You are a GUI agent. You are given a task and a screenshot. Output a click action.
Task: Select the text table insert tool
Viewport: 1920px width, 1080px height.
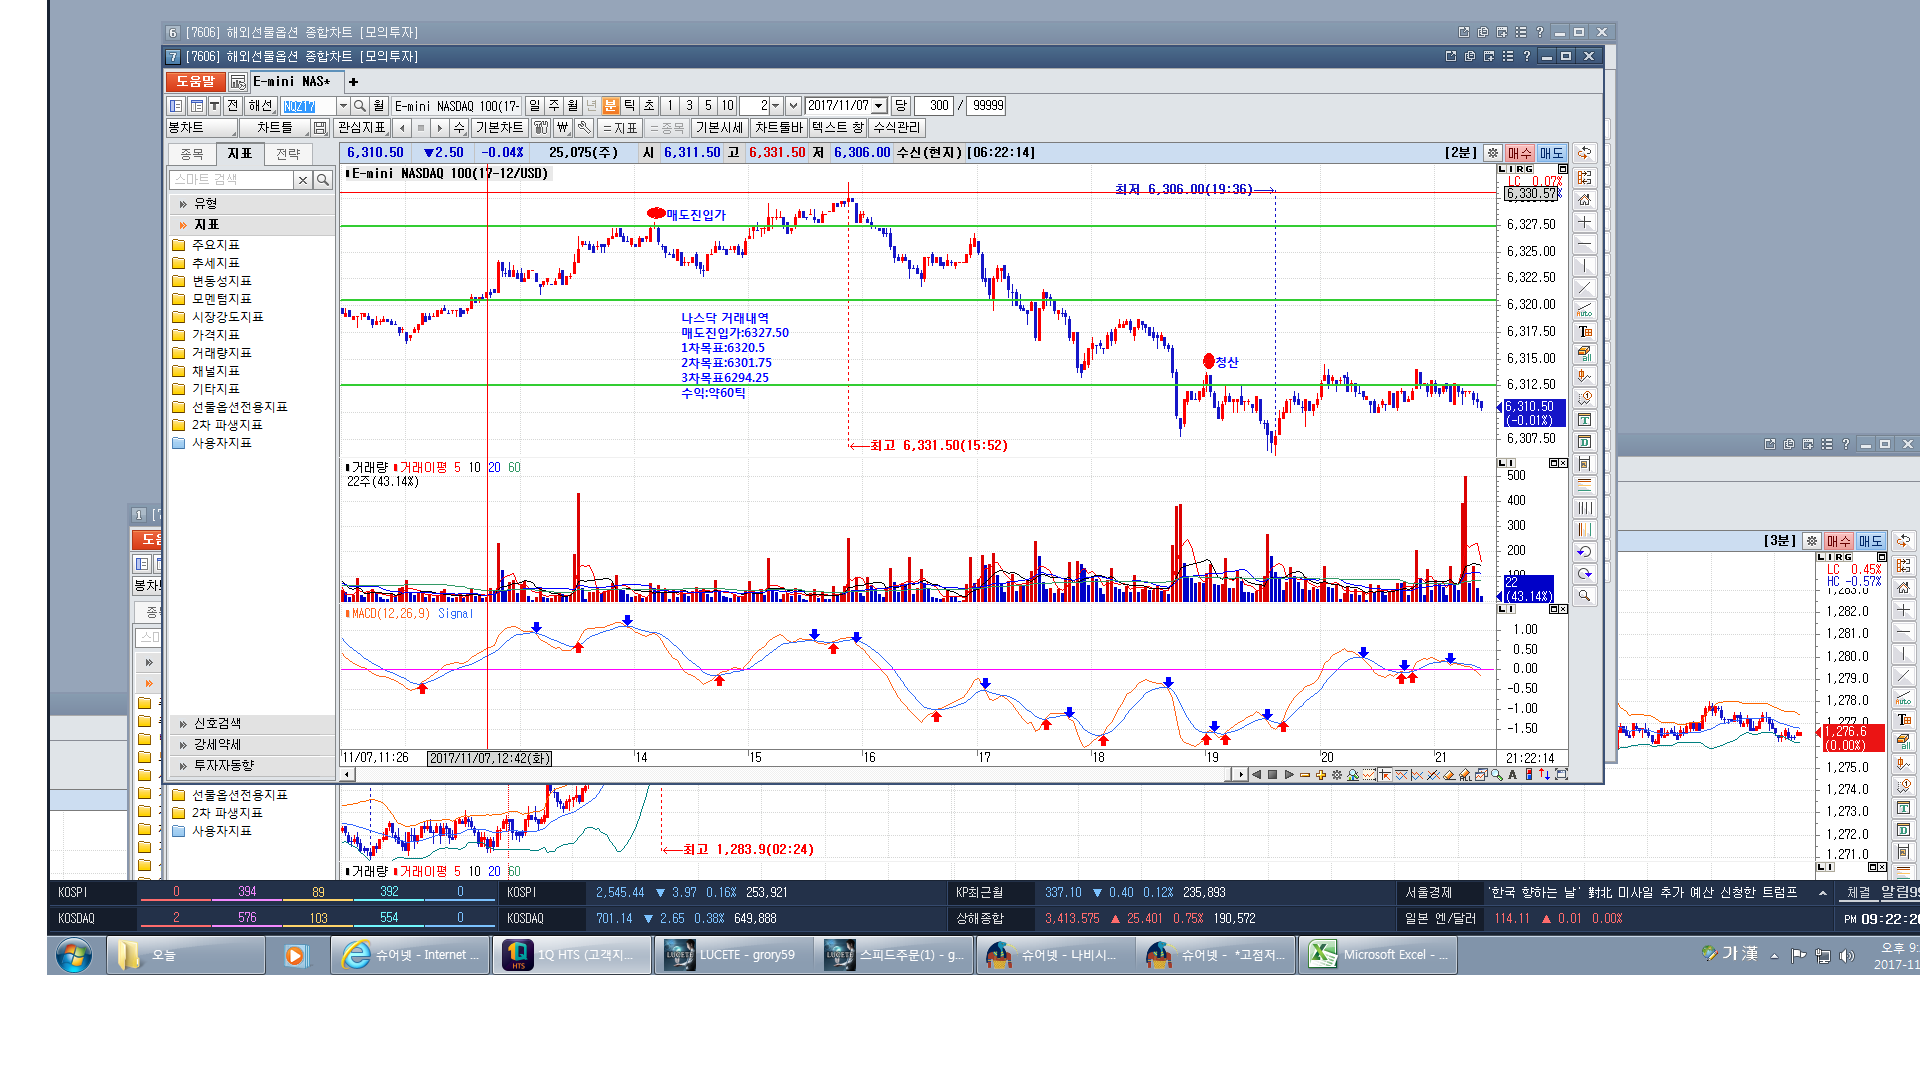click(x=1584, y=332)
